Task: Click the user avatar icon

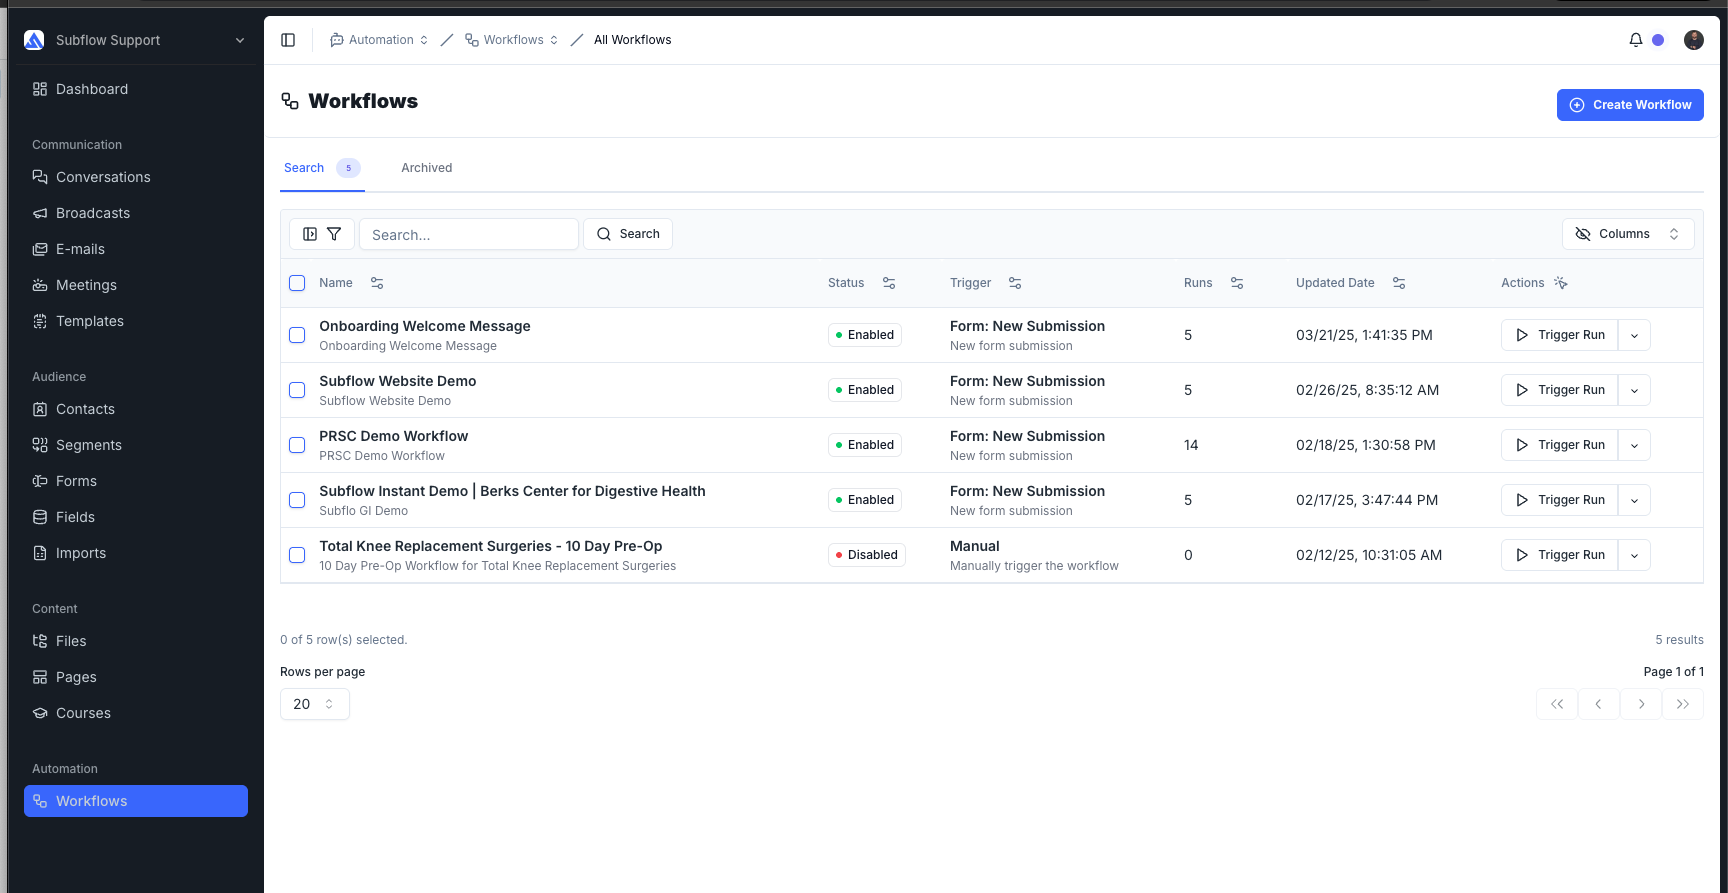Action: [x=1694, y=40]
